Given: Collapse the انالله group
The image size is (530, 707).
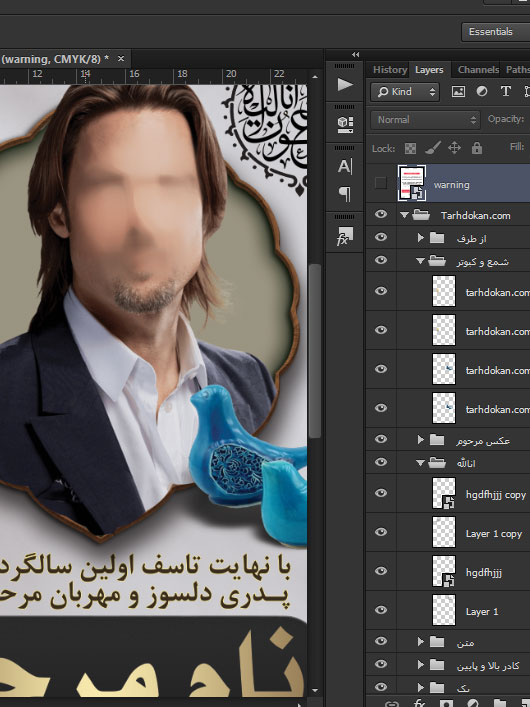Looking at the screenshot, I should tap(420, 463).
